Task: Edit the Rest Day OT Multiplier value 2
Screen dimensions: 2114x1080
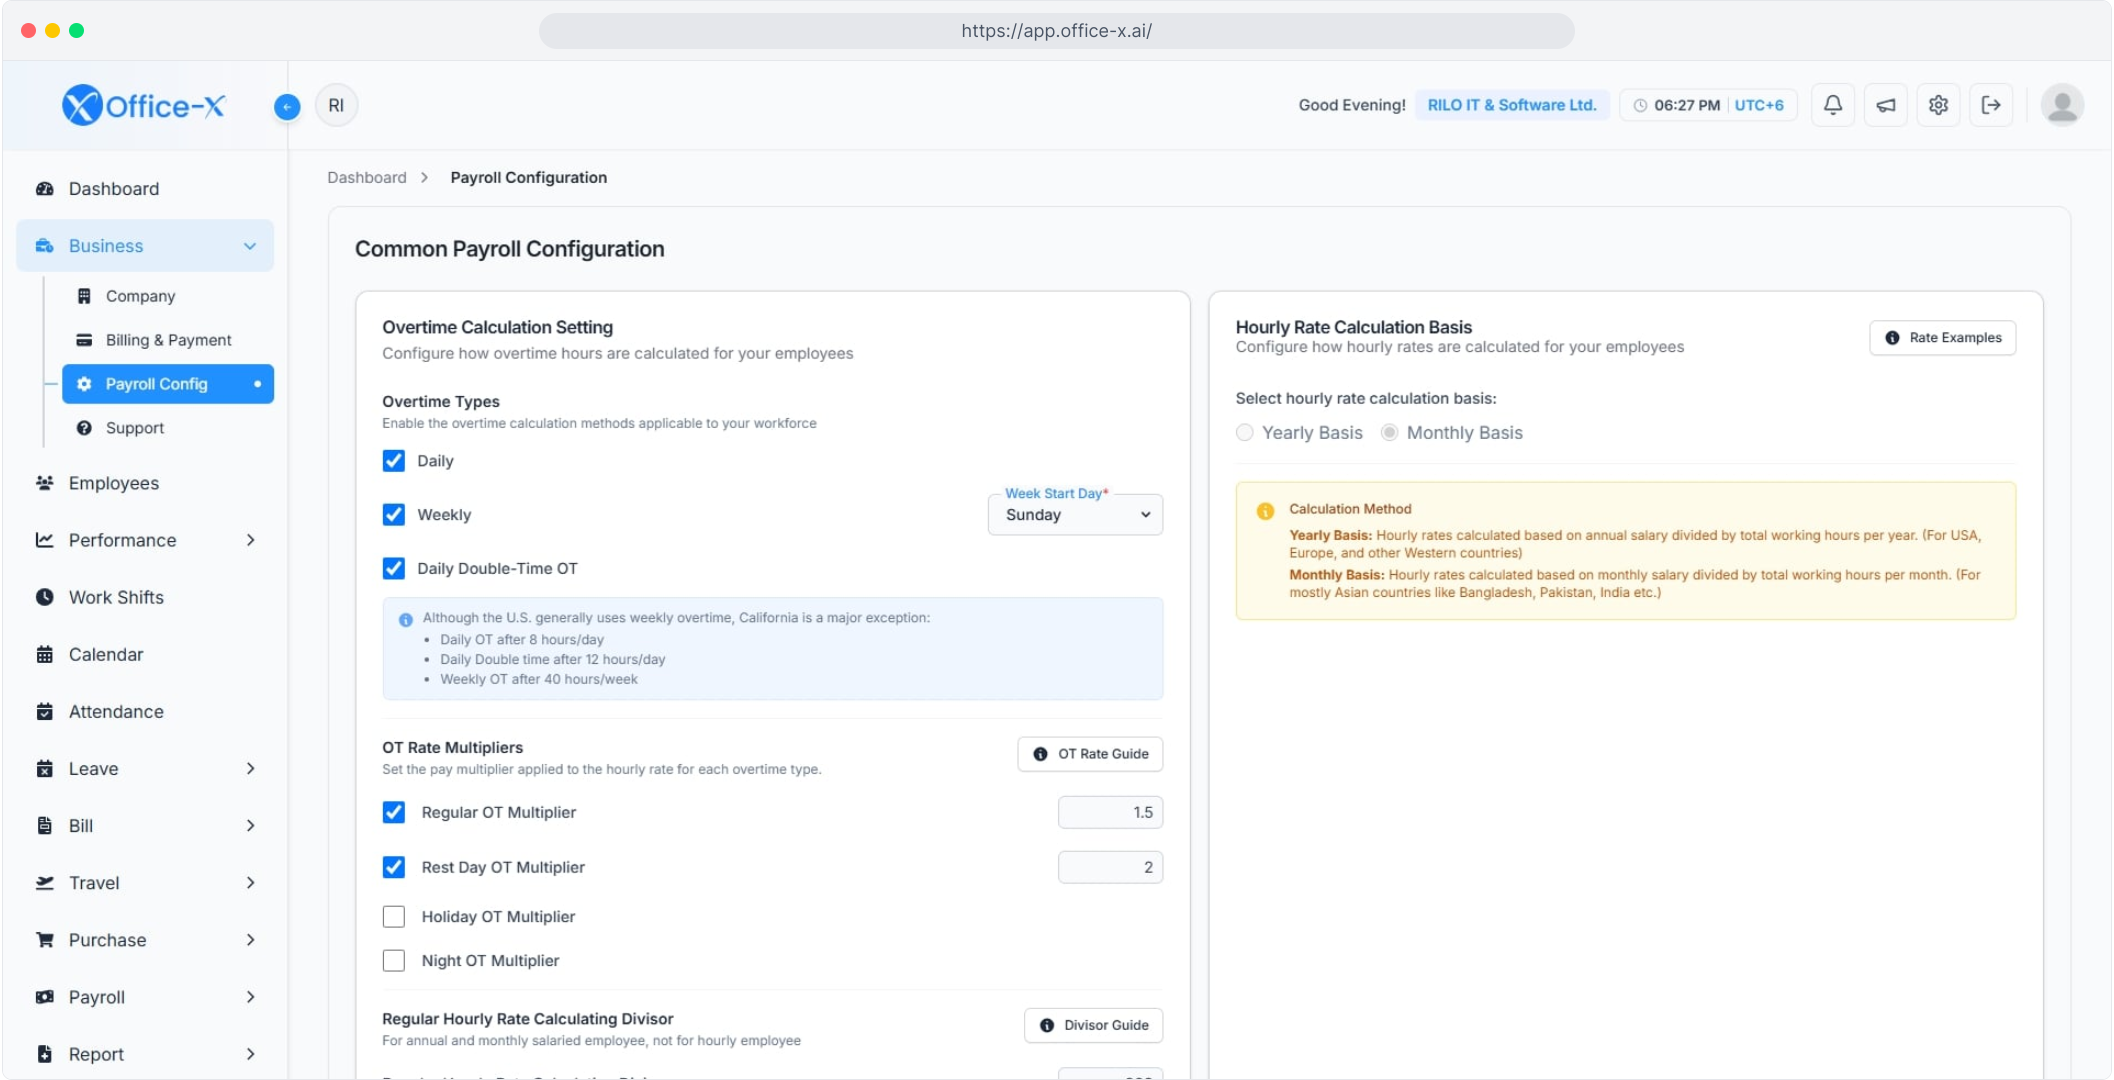Action: 1110,868
